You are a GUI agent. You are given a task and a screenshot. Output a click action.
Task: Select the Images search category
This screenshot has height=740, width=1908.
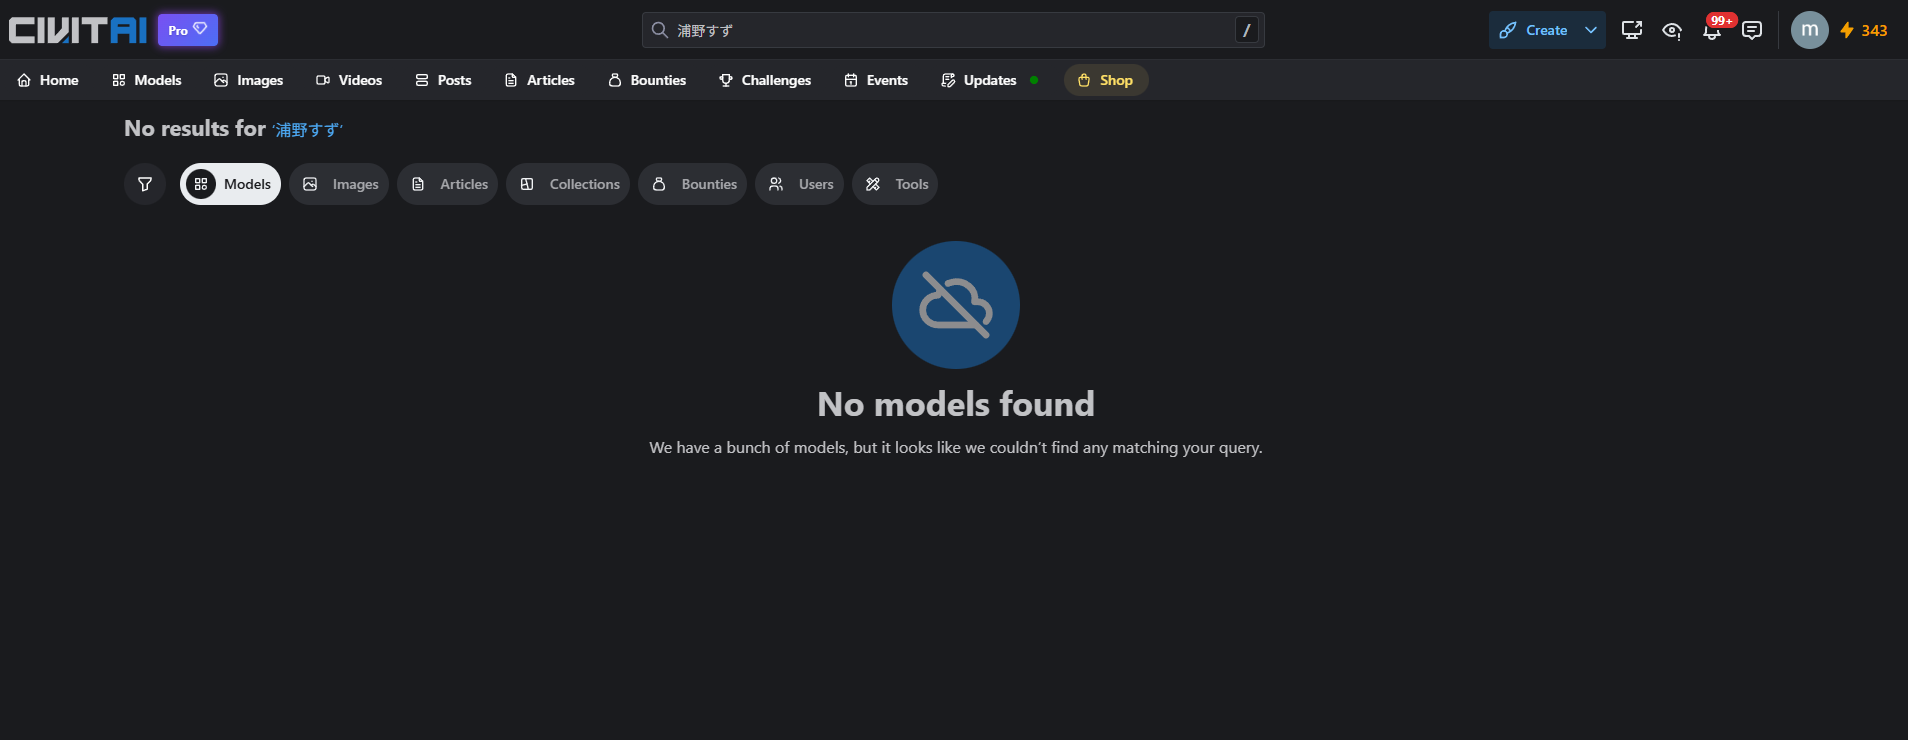point(339,184)
